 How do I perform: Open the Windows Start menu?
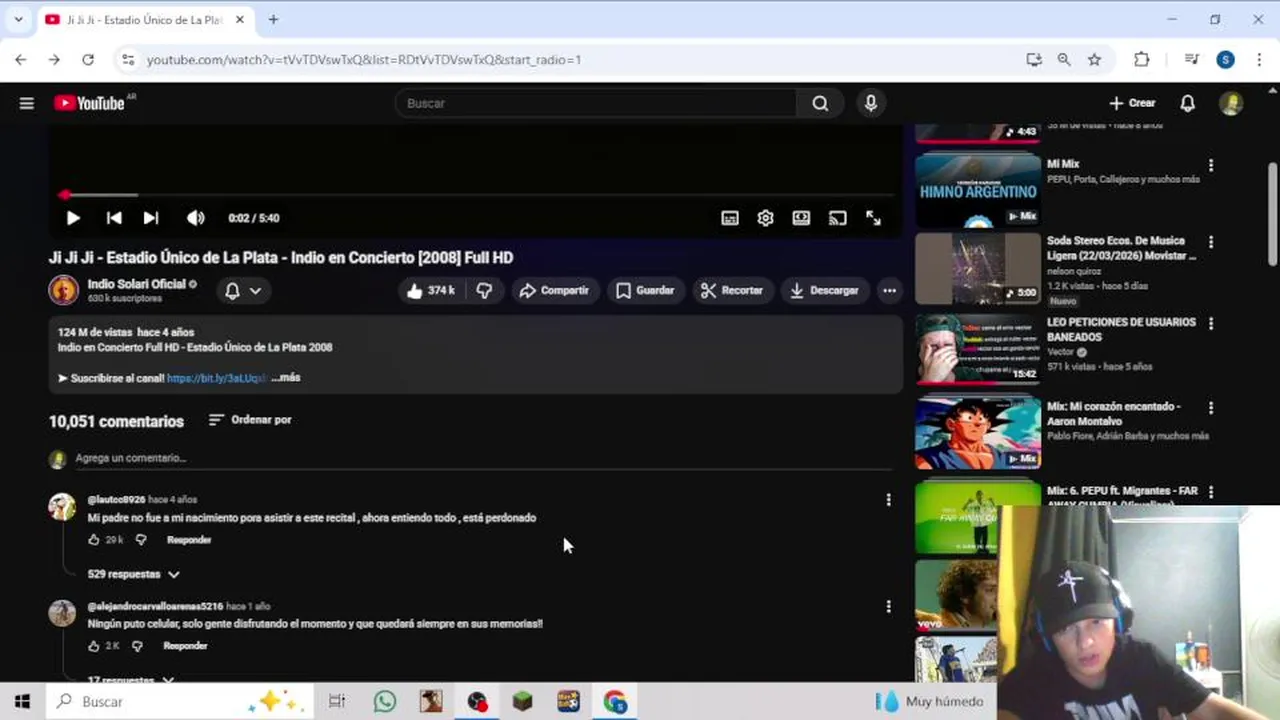point(22,702)
